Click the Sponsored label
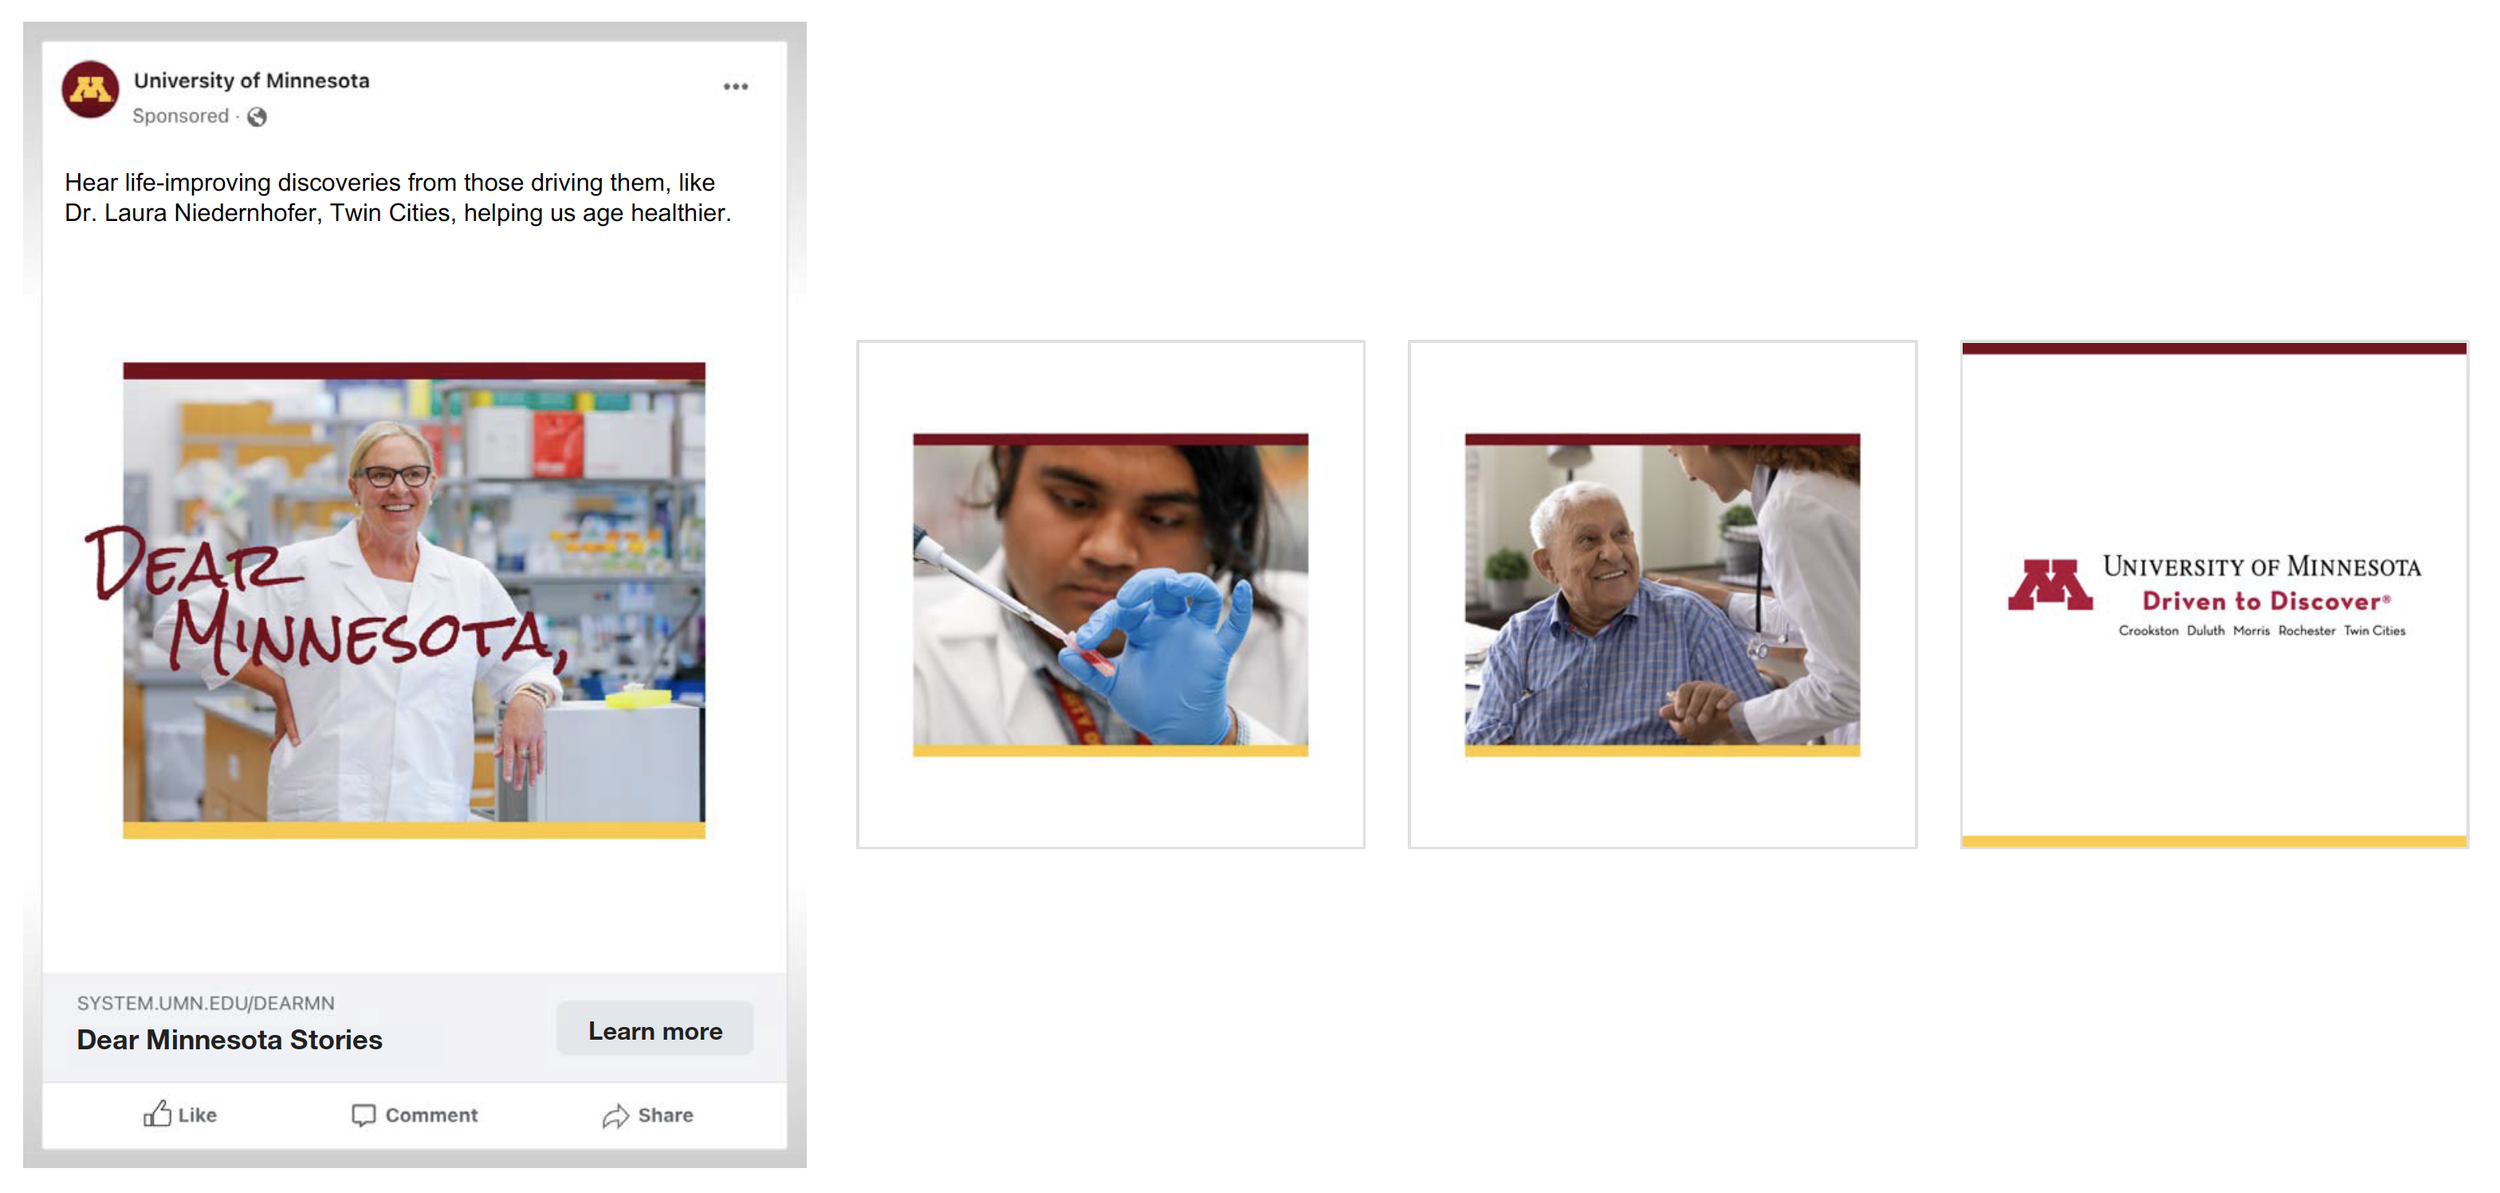2500x1193 pixels. [181, 116]
